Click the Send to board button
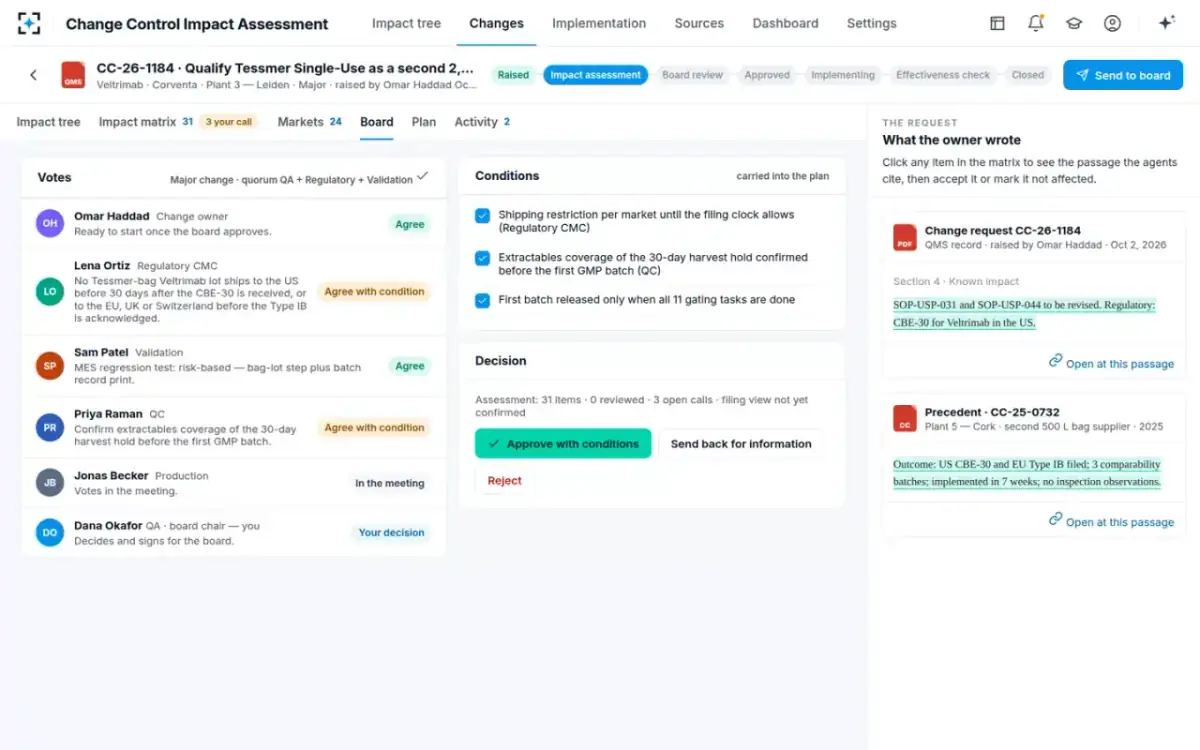 click(x=1123, y=75)
